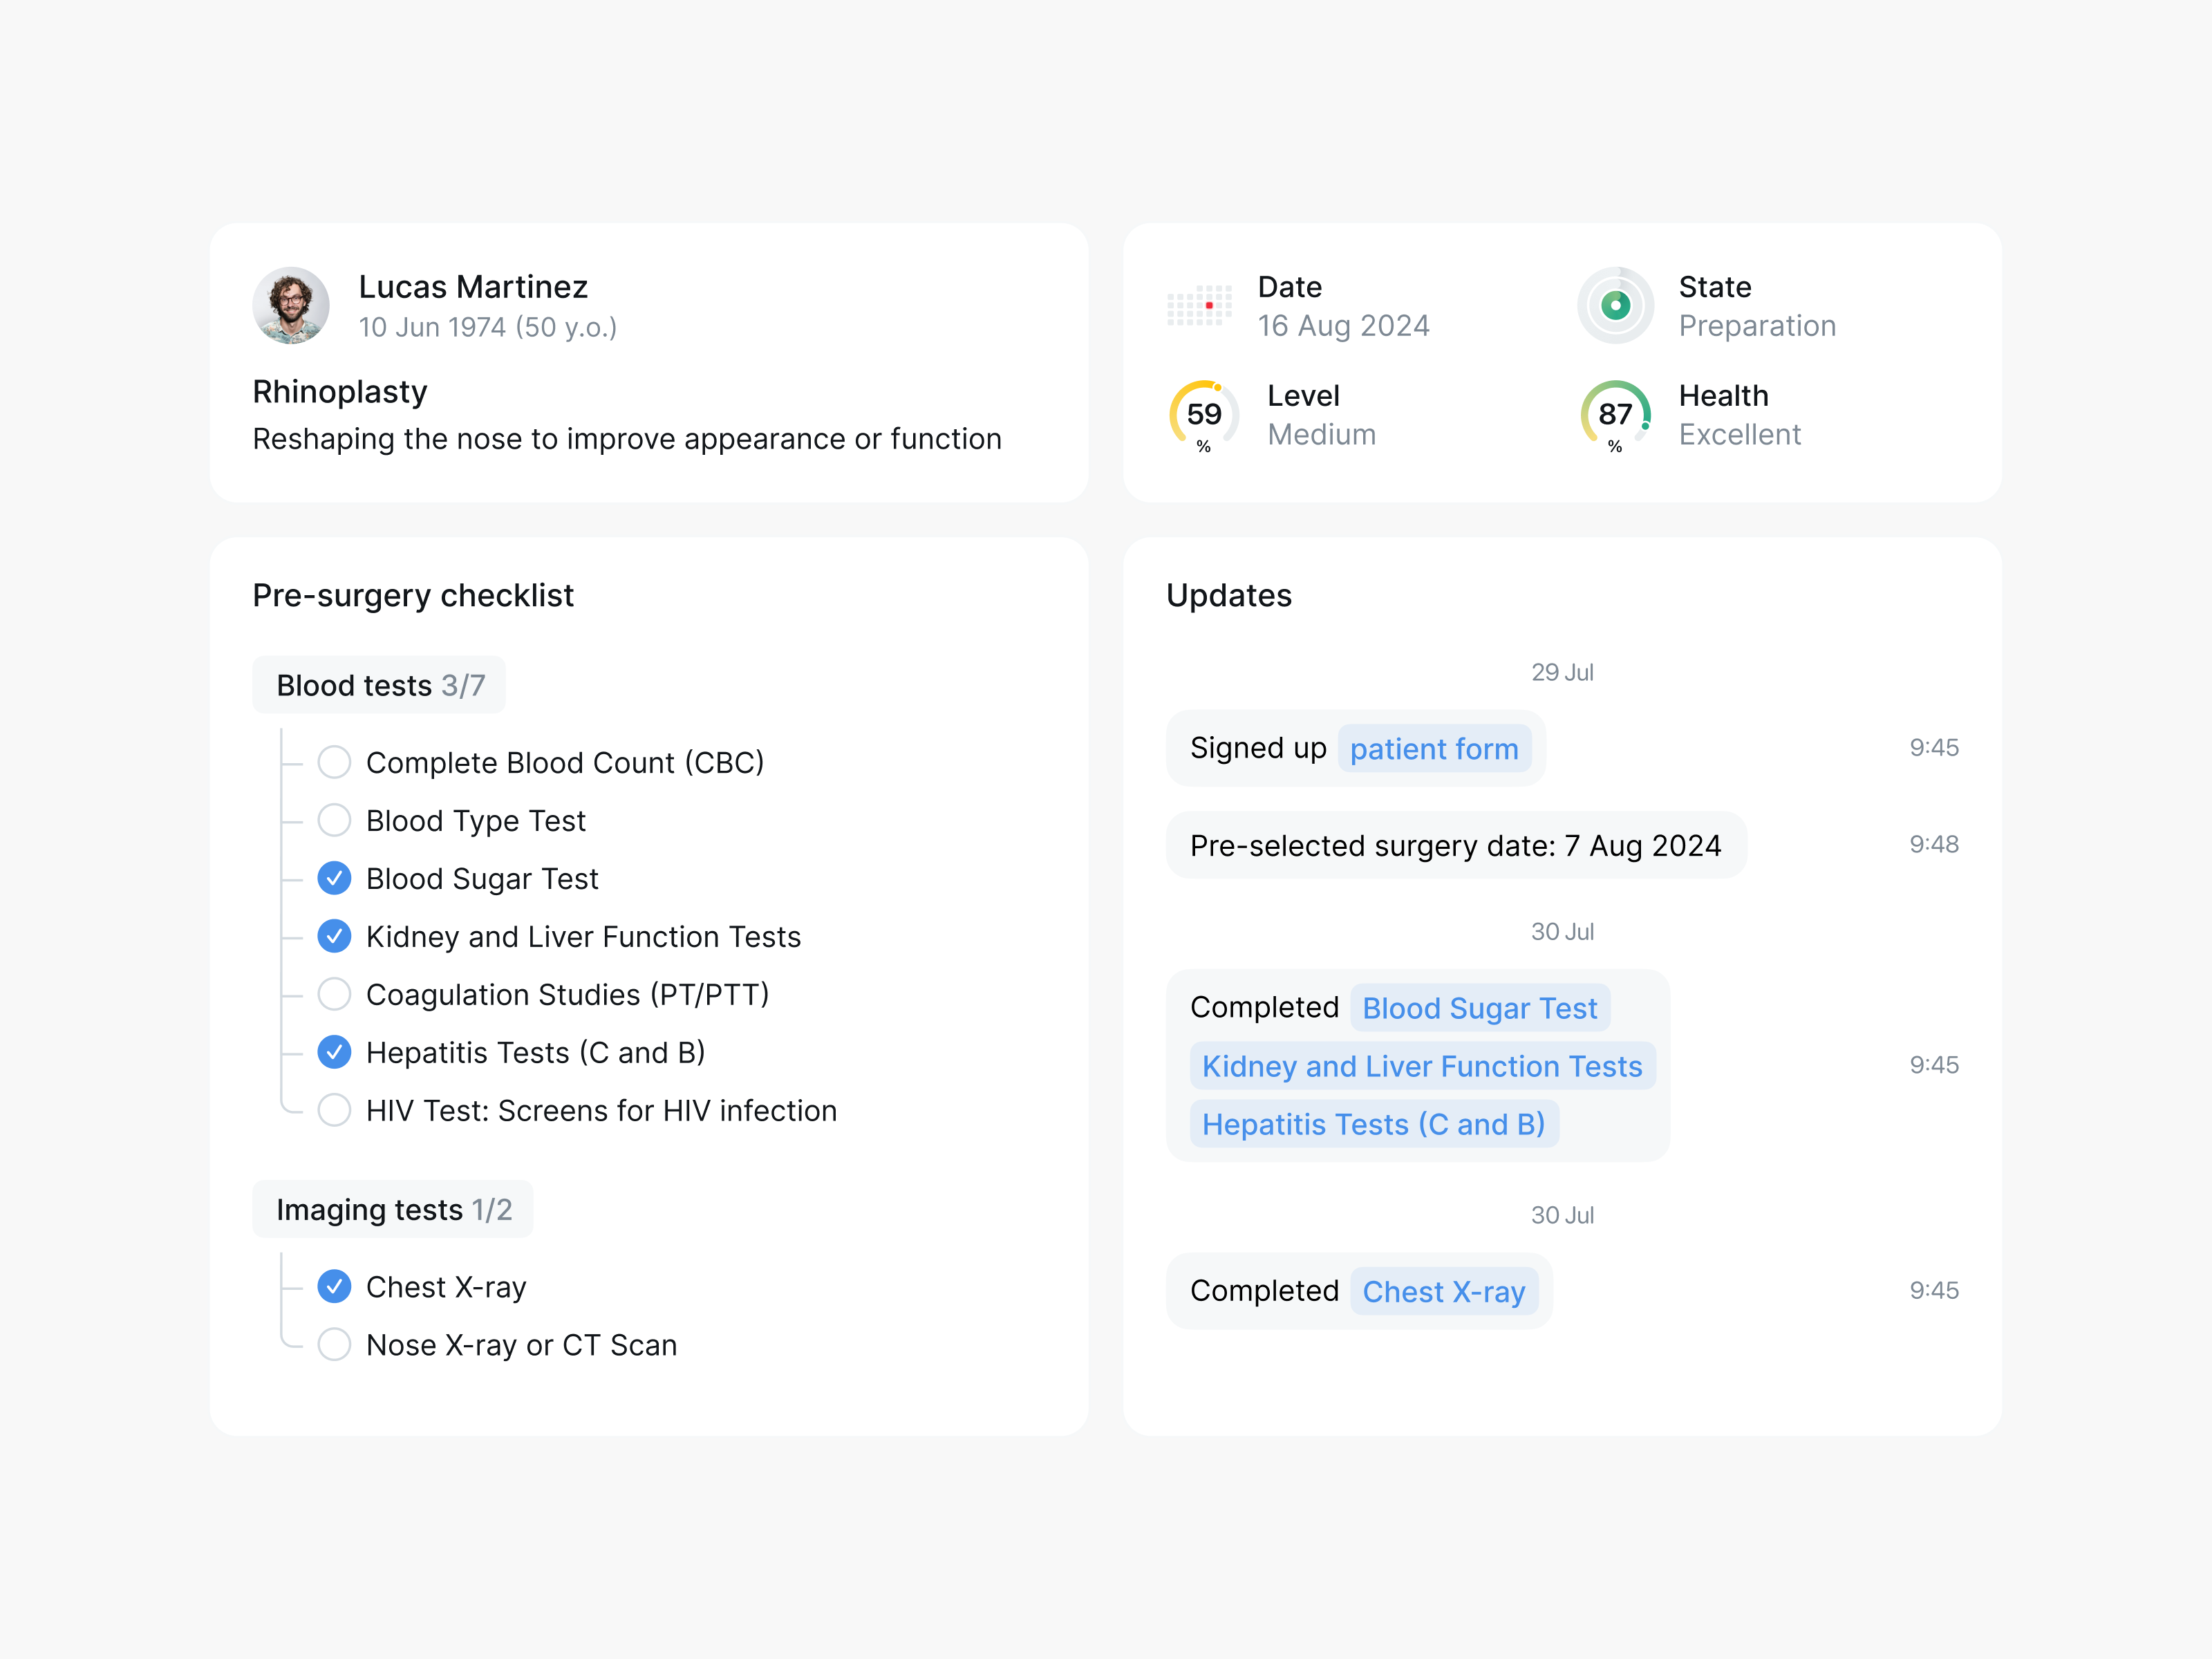This screenshot has height=1659, width=2212.
Task: Check the HIV Test checkbox
Action: point(334,1110)
